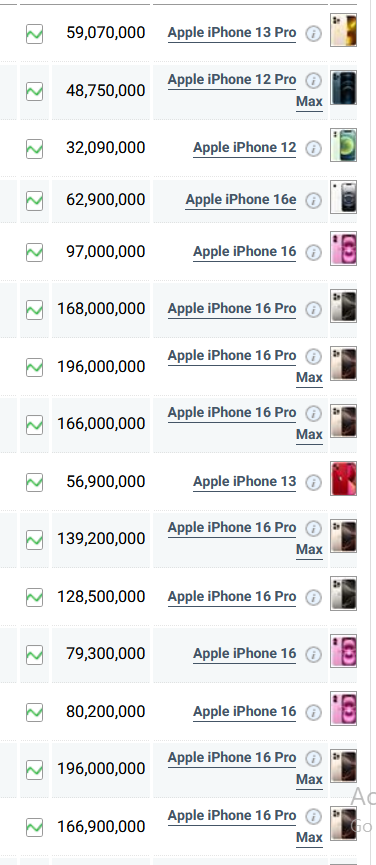Follow the Apple iPhone 16e link

click(241, 199)
